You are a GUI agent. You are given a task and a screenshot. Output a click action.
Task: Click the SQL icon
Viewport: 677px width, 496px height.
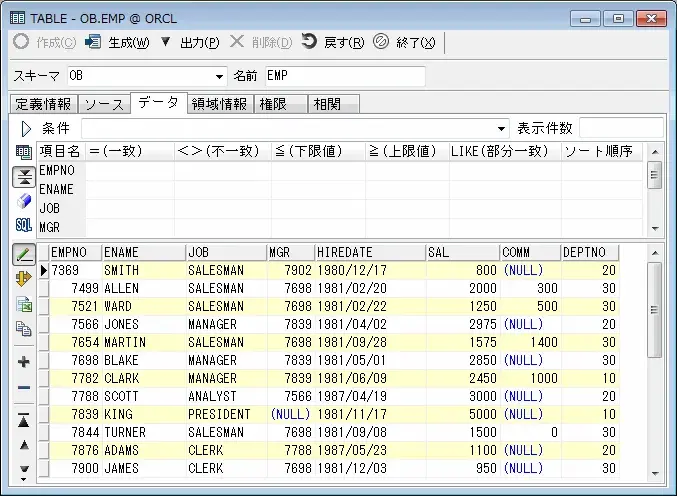(24, 225)
